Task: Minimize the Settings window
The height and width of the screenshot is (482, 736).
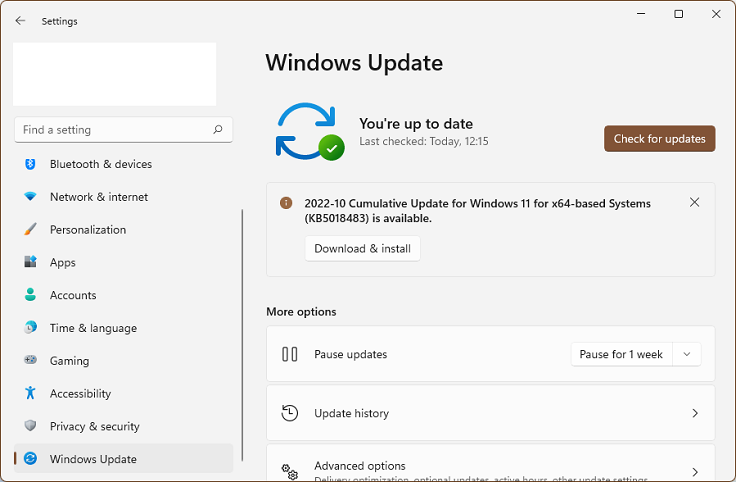Action: tap(641, 14)
